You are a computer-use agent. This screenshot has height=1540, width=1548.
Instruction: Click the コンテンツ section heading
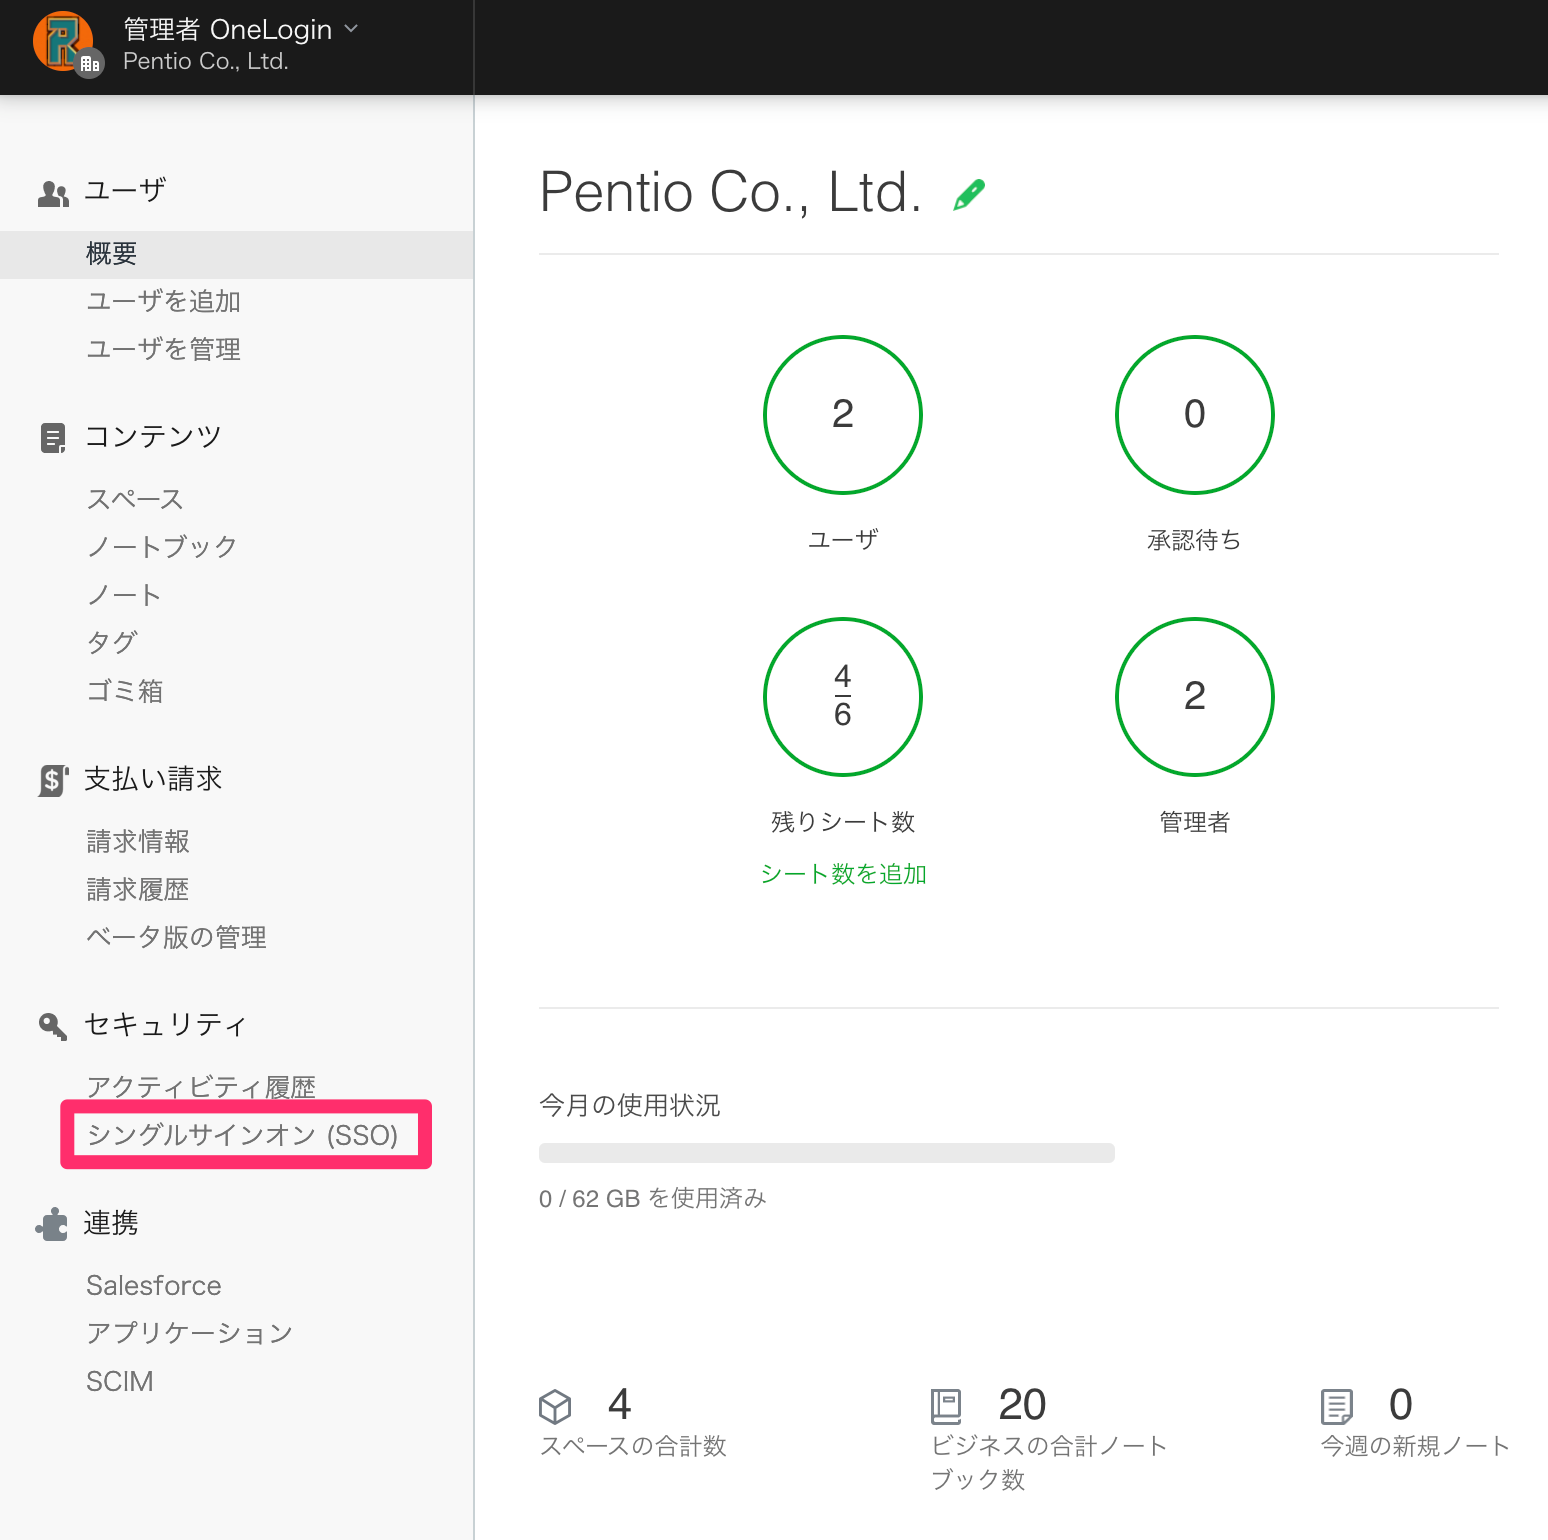point(153,437)
